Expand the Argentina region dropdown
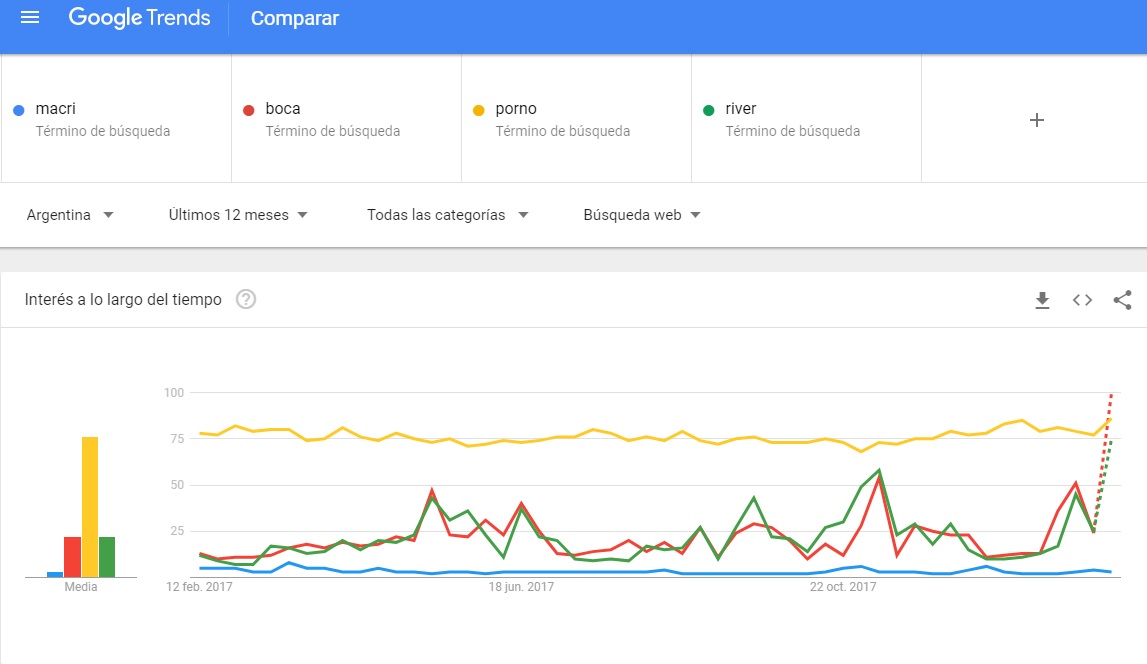 (x=69, y=215)
